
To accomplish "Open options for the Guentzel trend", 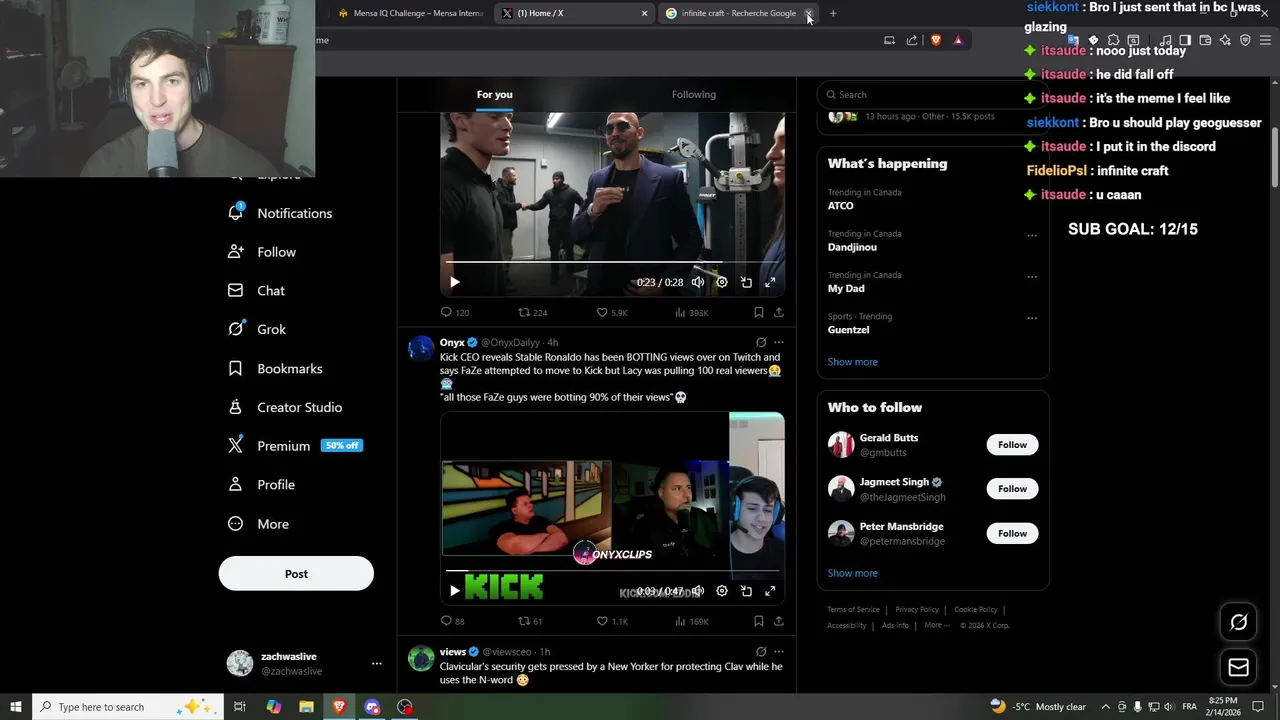I will pyautogui.click(x=1032, y=318).
